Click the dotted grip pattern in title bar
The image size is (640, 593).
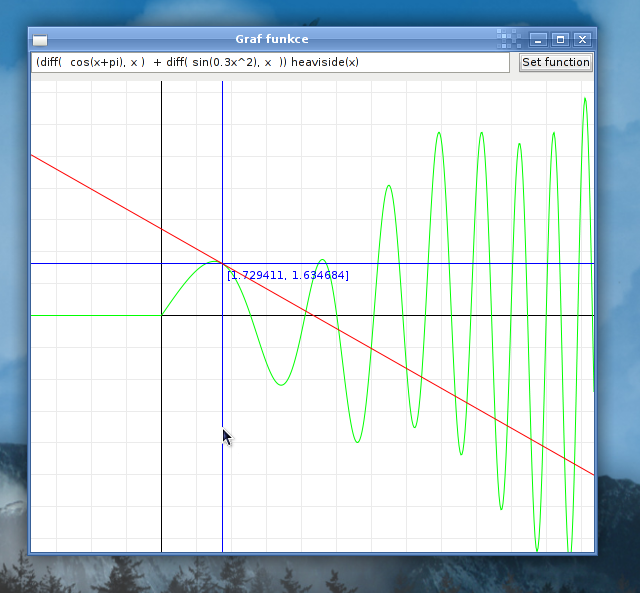tap(509, 39)
